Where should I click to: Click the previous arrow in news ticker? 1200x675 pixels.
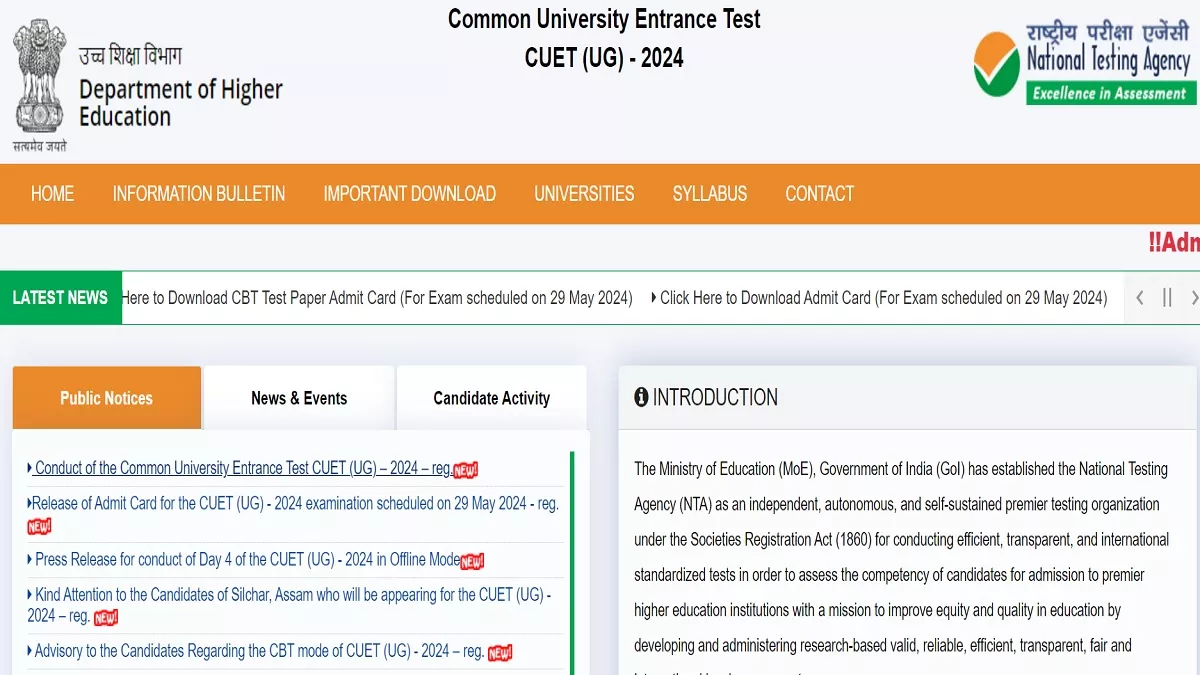[1139, 298]
